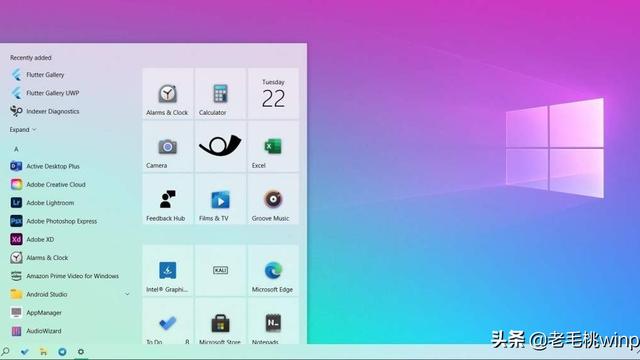Viewport: 640px width, 360px height.
Task: Open the blue checkmark taskbar app
Action: (x=24, y=351)
